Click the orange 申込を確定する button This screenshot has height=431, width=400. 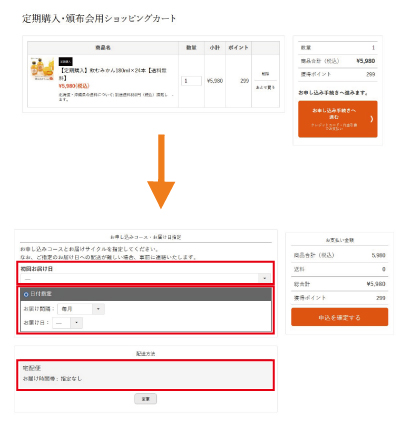[x=339, y=317]
